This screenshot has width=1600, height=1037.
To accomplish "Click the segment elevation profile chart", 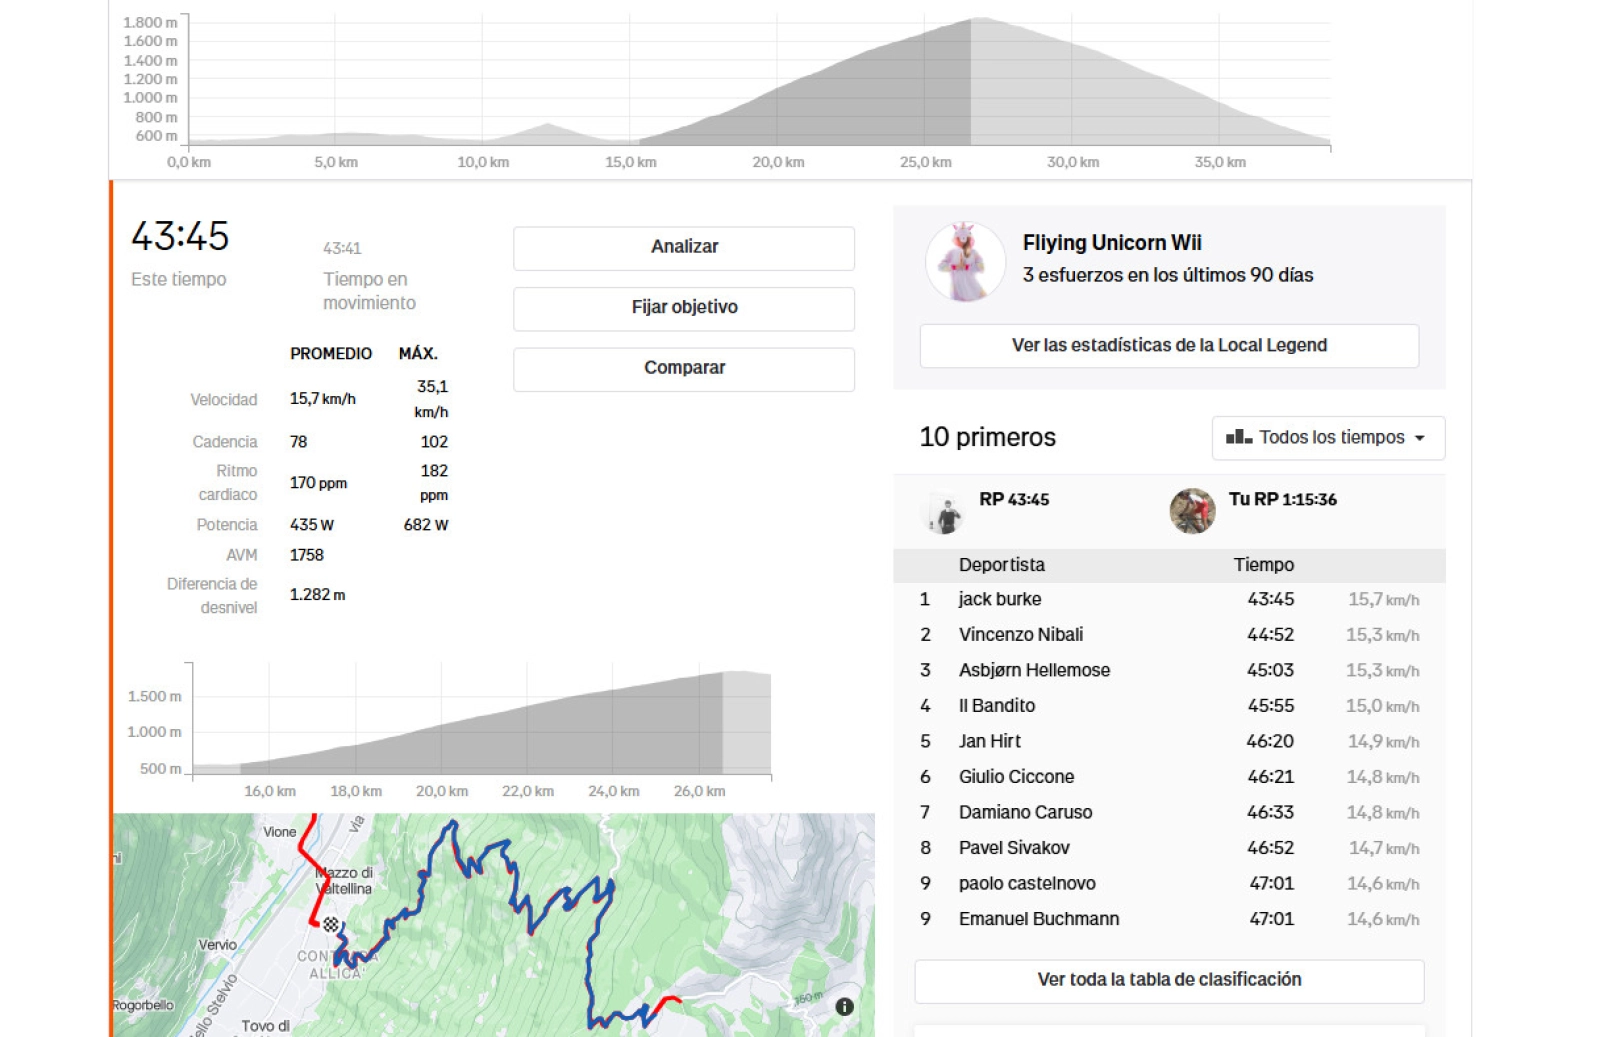I will point(480,720).
